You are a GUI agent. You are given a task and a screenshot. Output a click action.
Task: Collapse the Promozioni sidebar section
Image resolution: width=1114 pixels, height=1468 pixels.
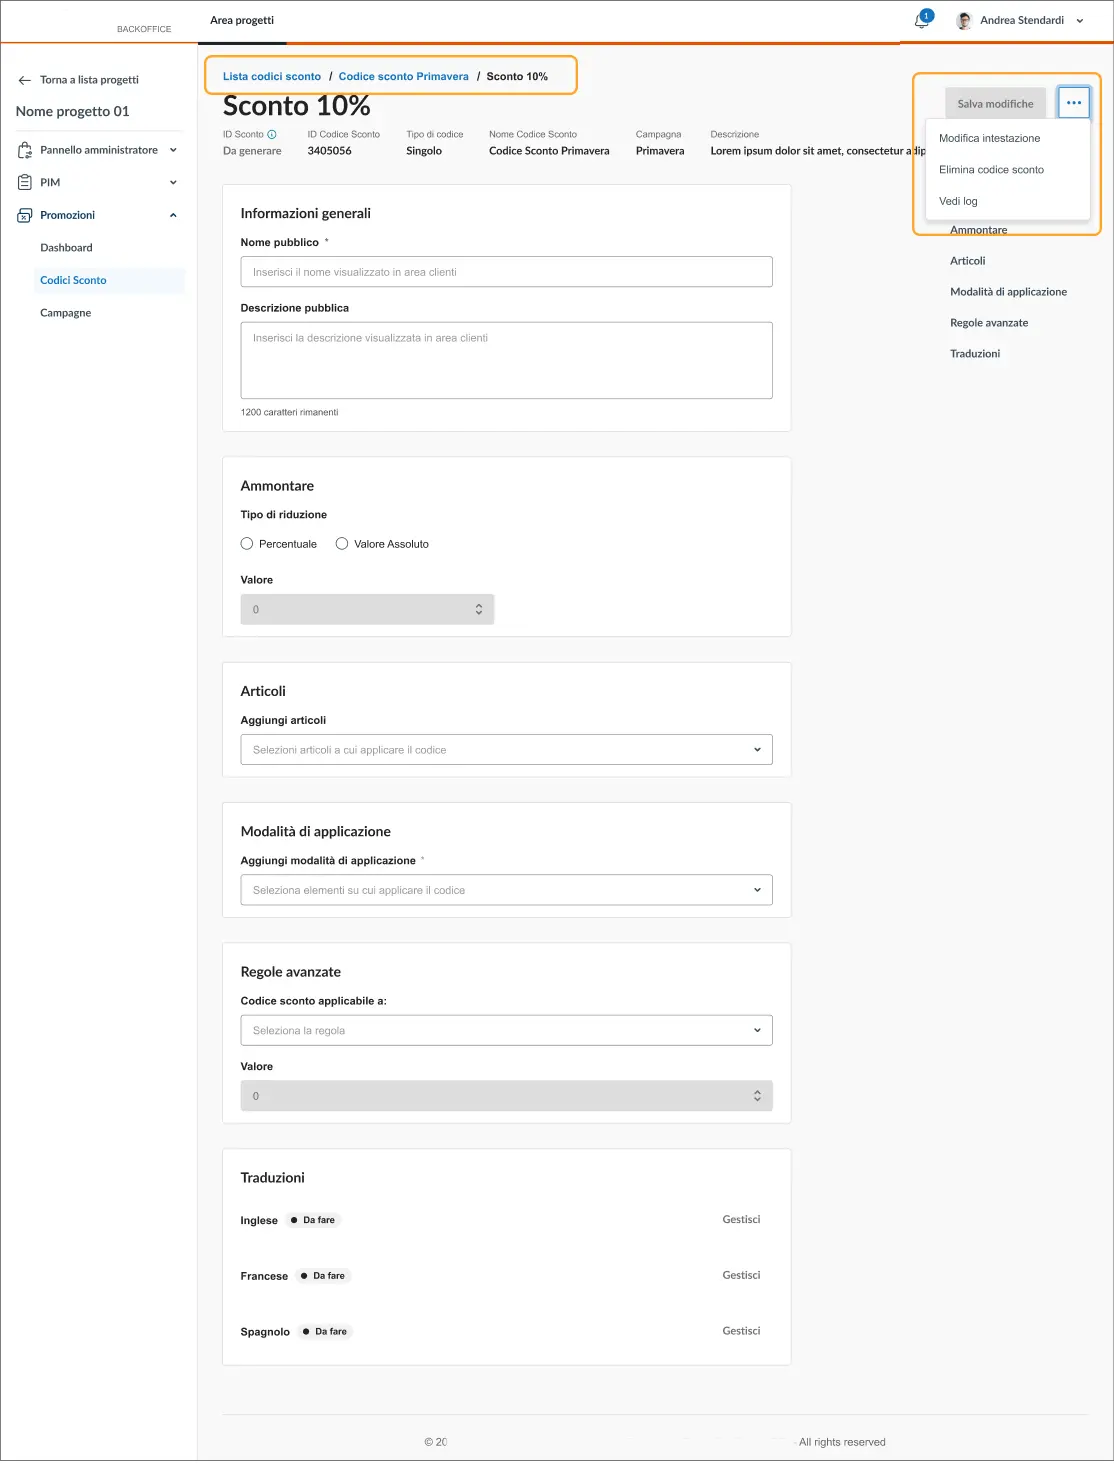coord(173,215)
